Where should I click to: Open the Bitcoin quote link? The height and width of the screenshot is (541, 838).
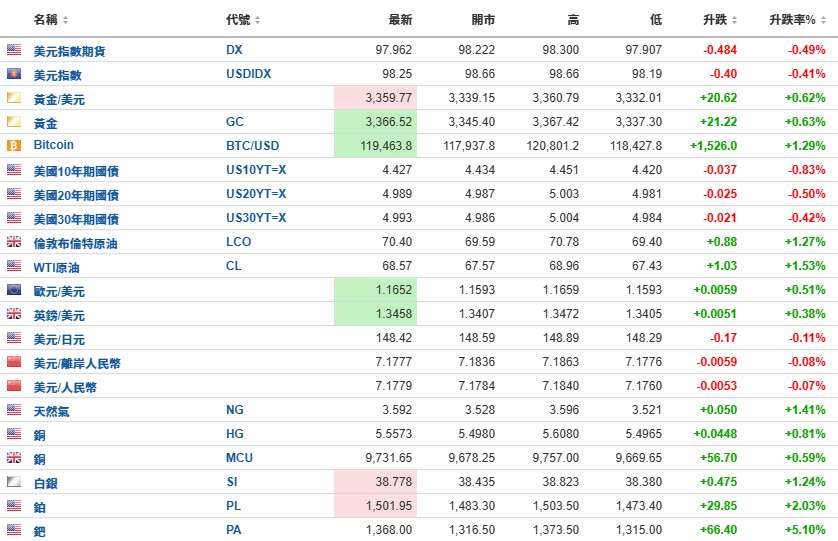[53, 145]
